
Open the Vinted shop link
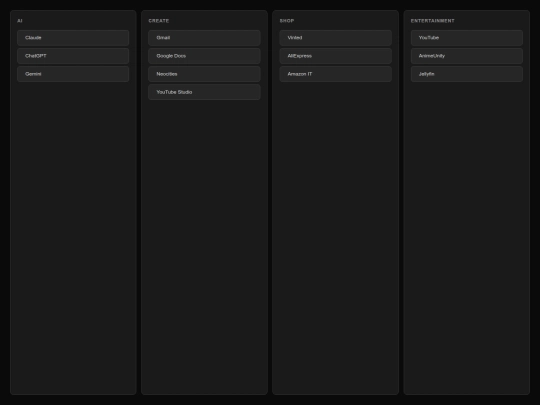click(335, 38)
